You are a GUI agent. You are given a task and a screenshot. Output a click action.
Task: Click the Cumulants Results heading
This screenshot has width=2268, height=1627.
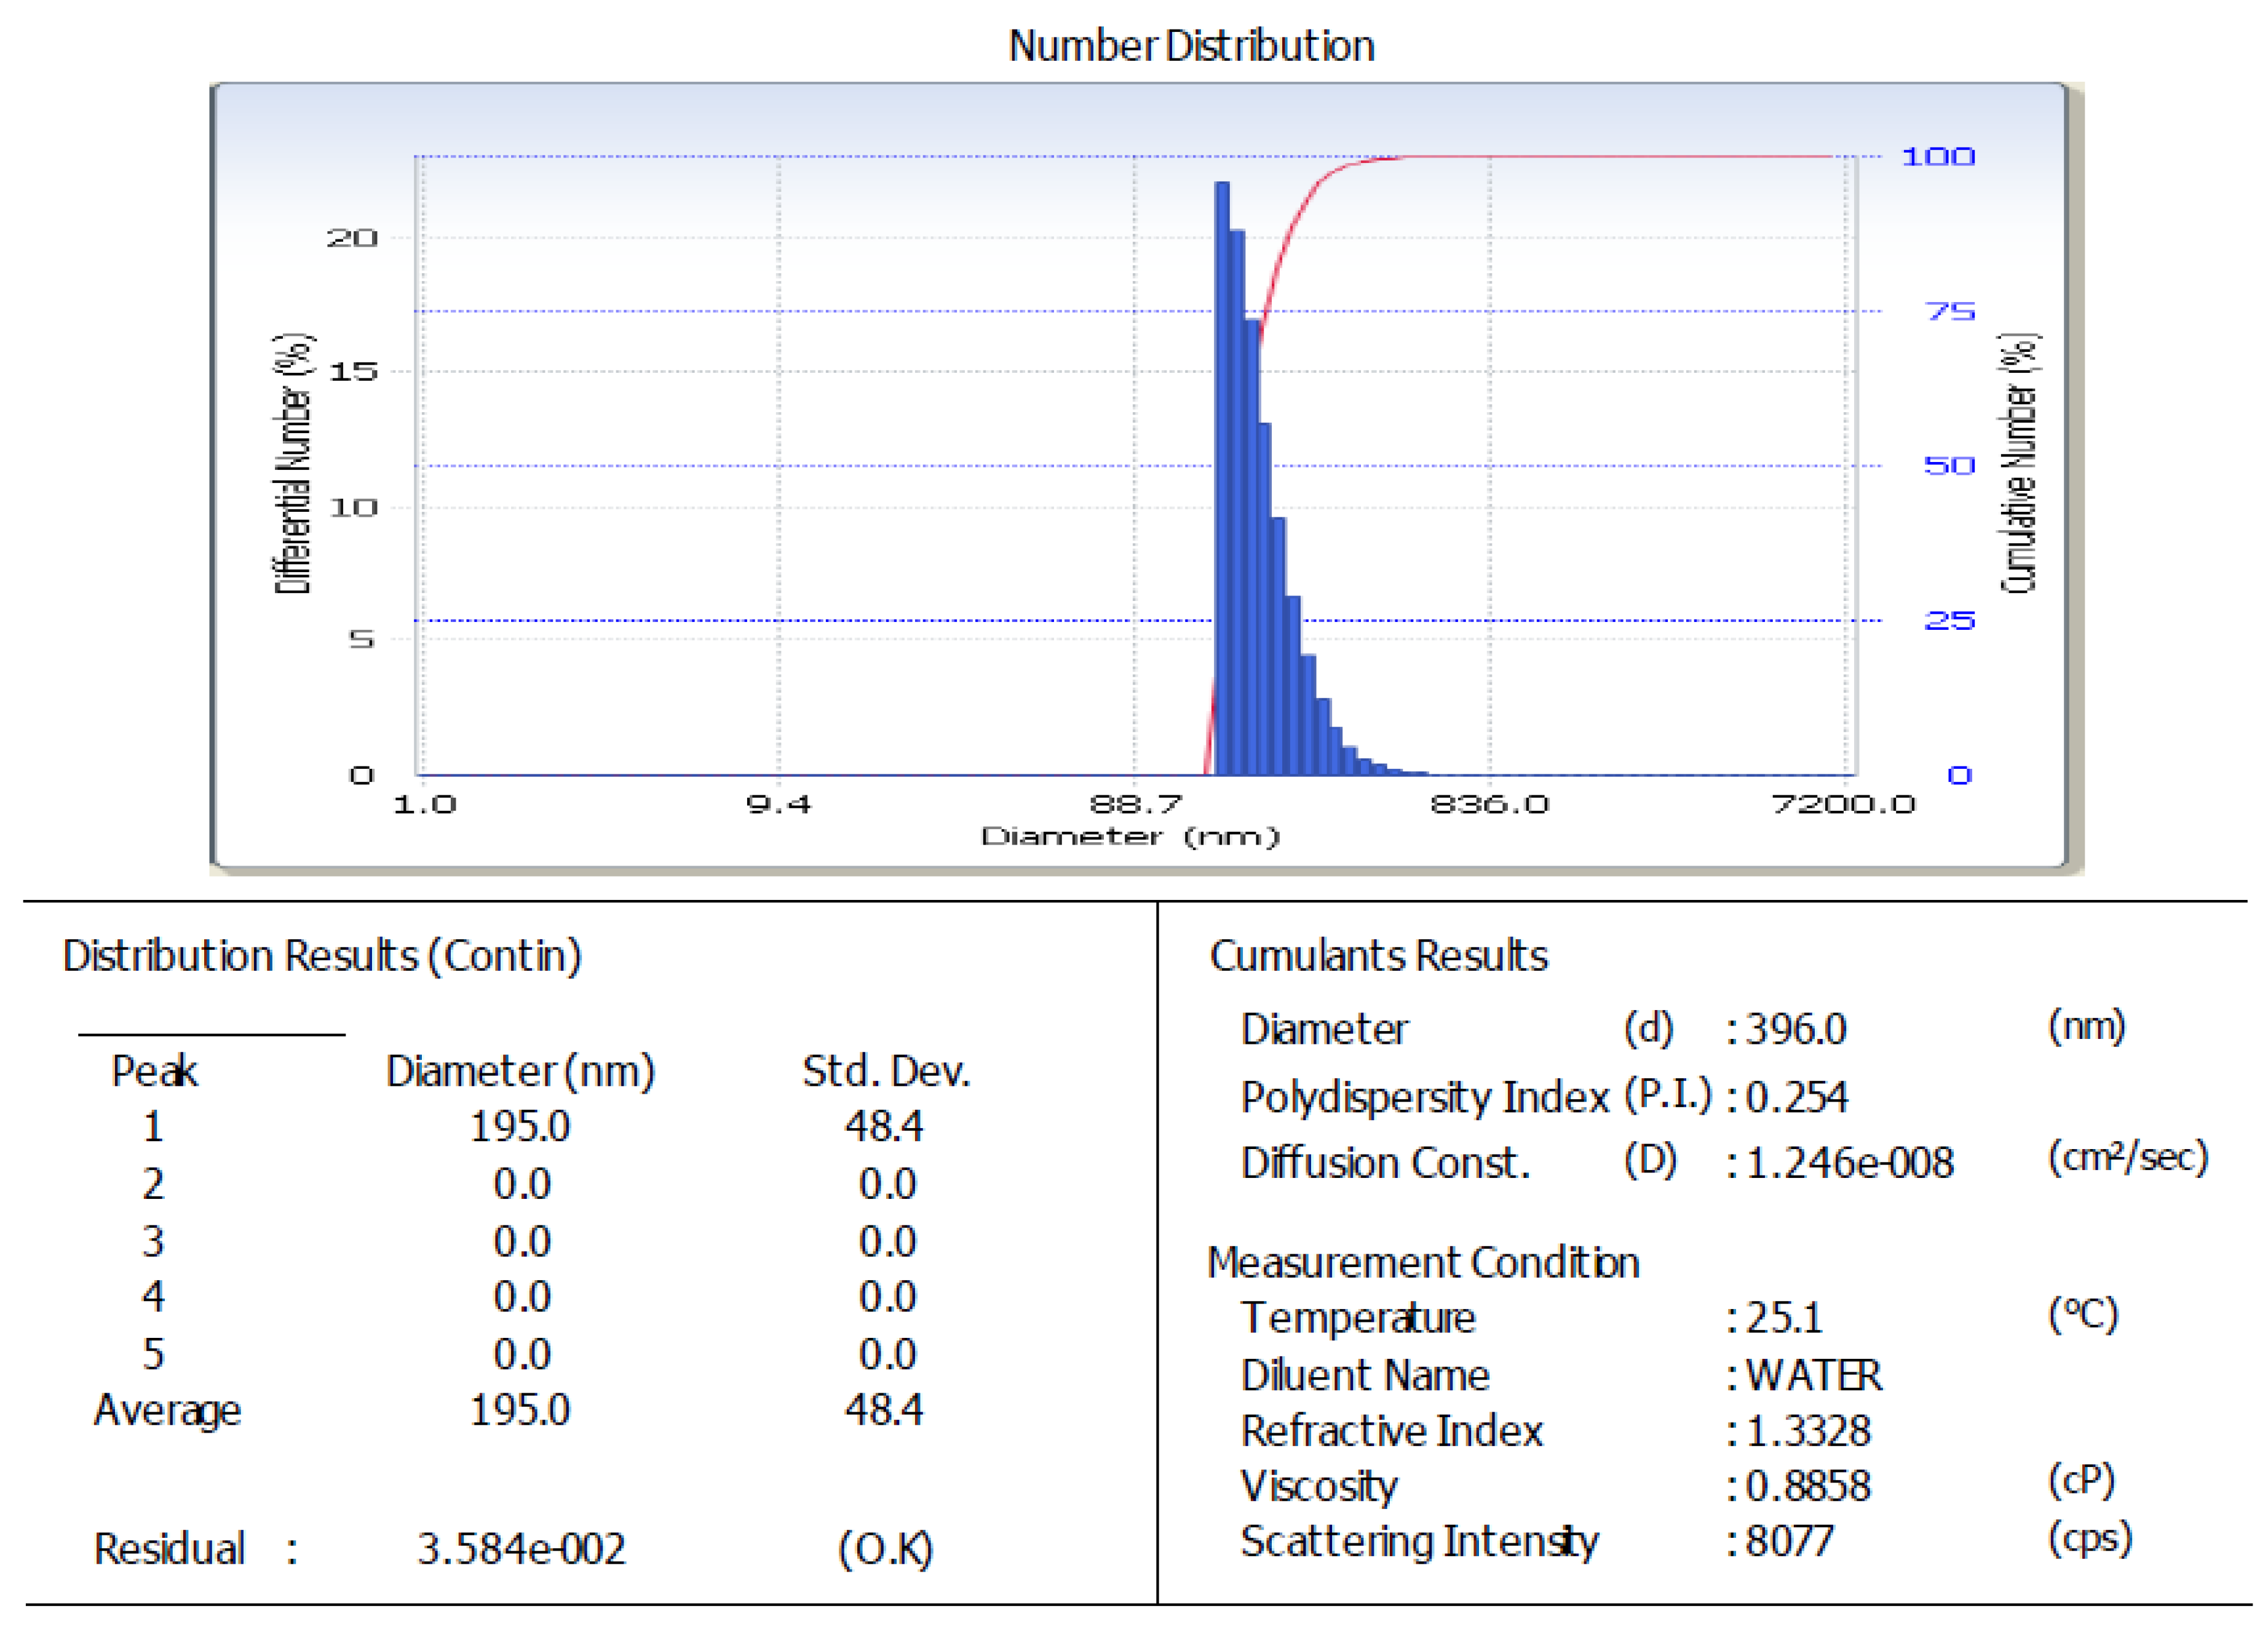point(1378,956)
